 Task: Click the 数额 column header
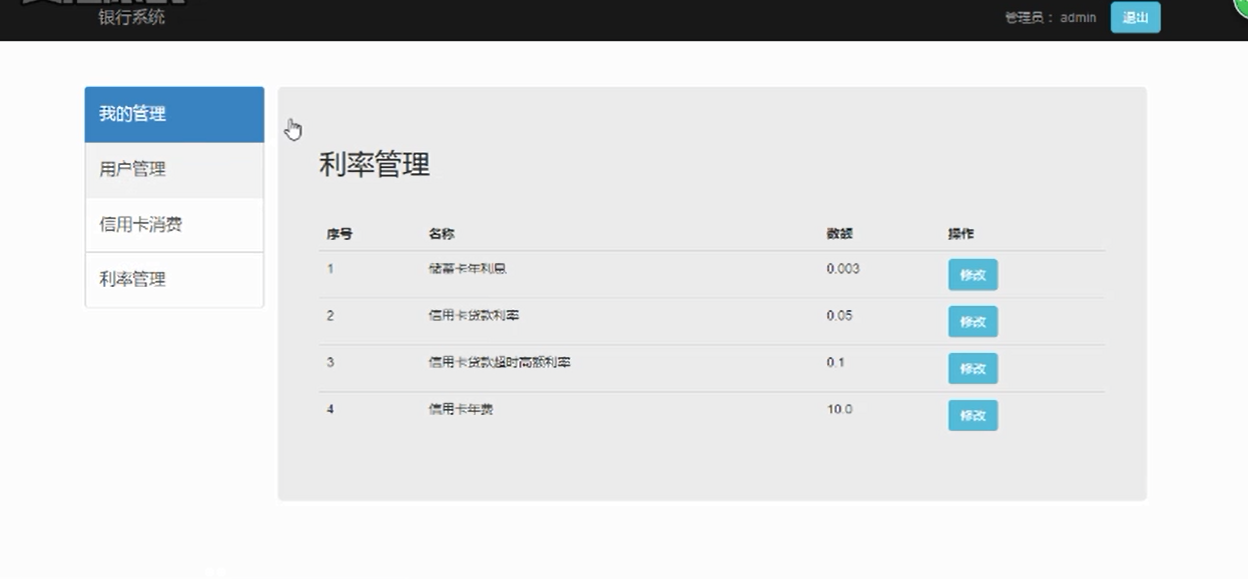(x=839, y=234)
